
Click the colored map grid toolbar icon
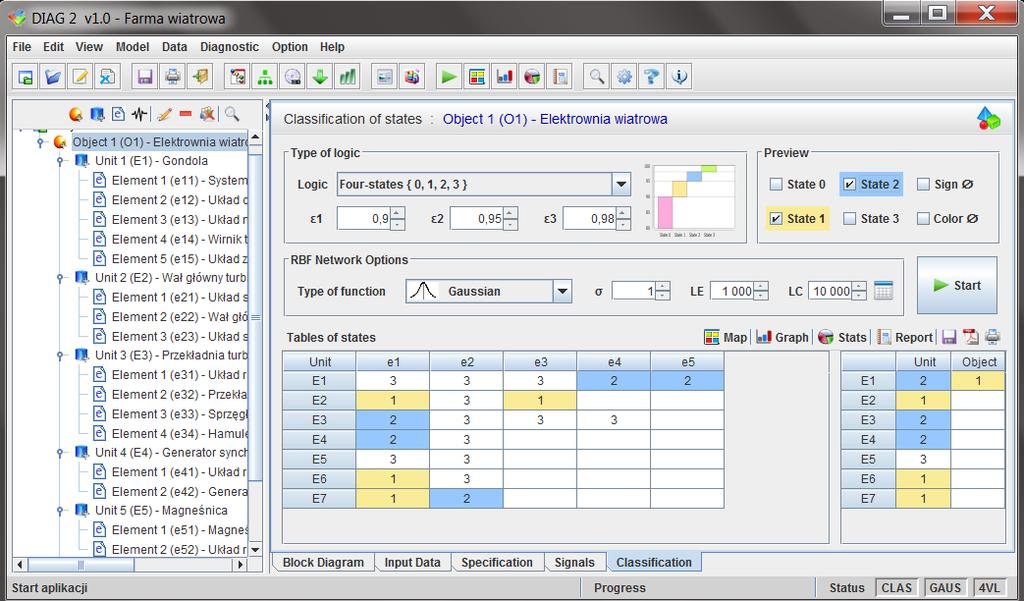point(477,76)
